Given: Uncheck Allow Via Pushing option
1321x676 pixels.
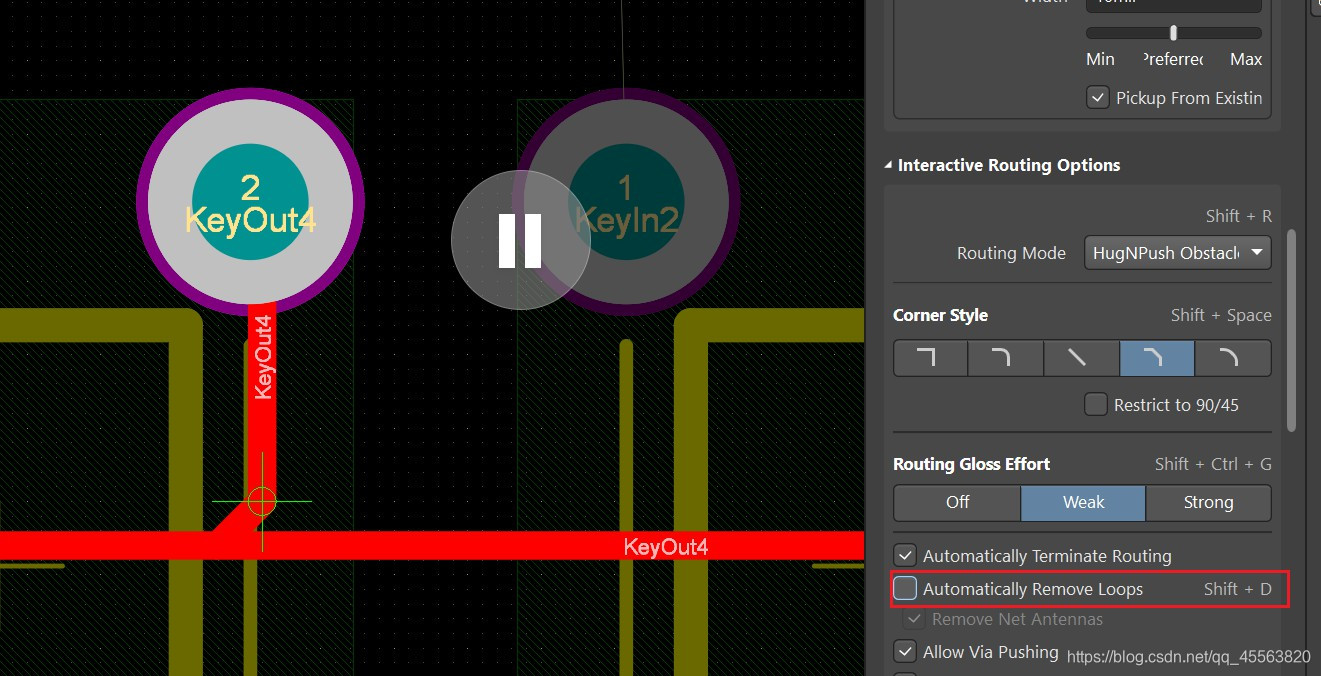Looking at the screenshot, I should click(905, 652).
